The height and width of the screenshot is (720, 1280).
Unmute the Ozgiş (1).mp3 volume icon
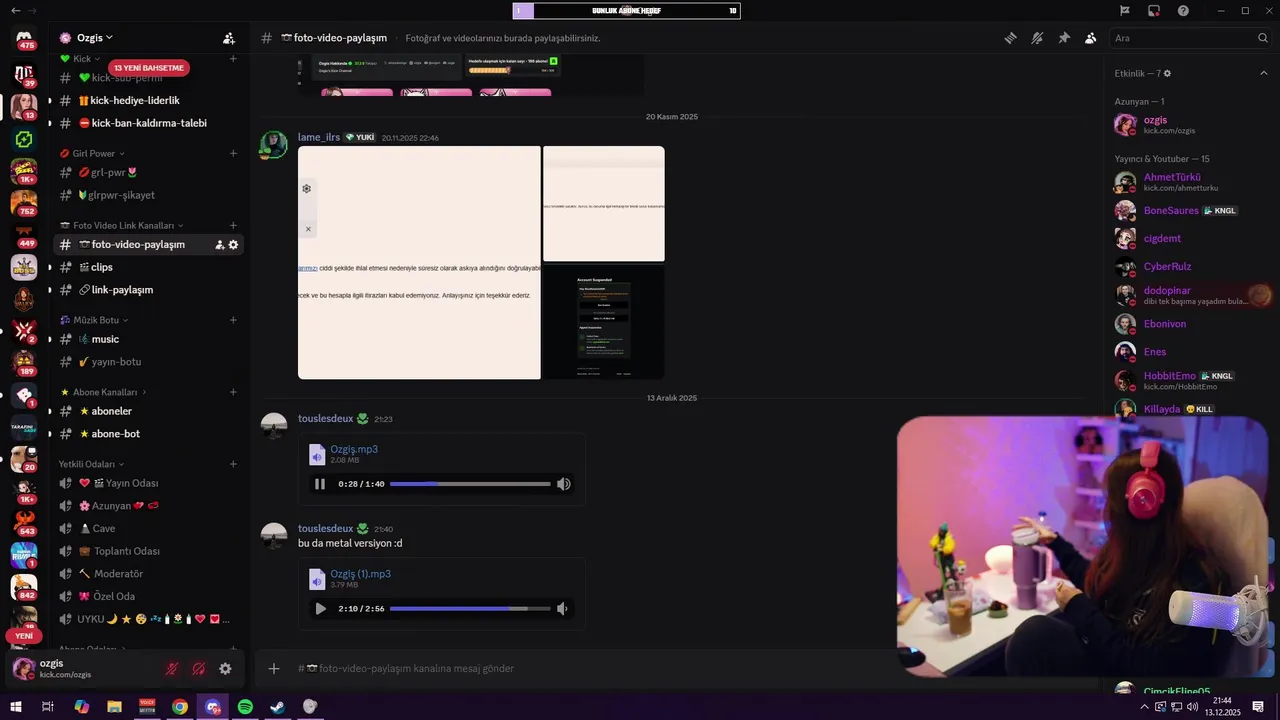(x=562, y=609)
